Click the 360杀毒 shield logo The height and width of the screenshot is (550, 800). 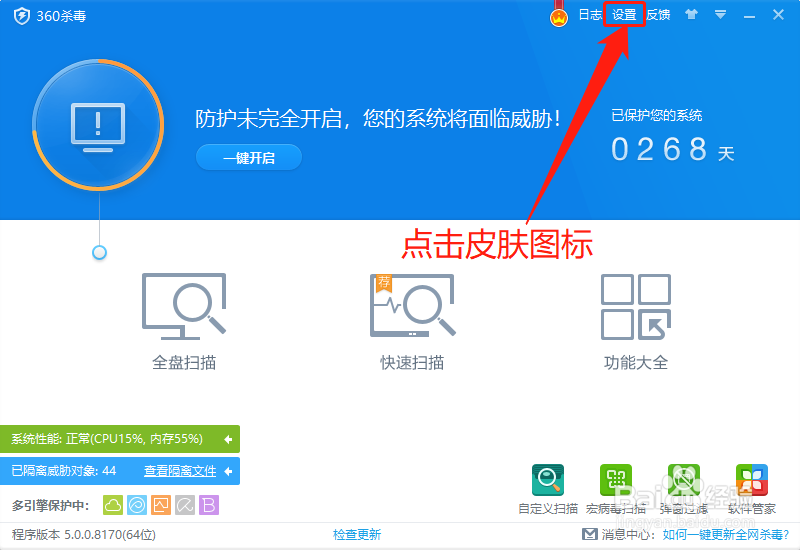[21, 16]
